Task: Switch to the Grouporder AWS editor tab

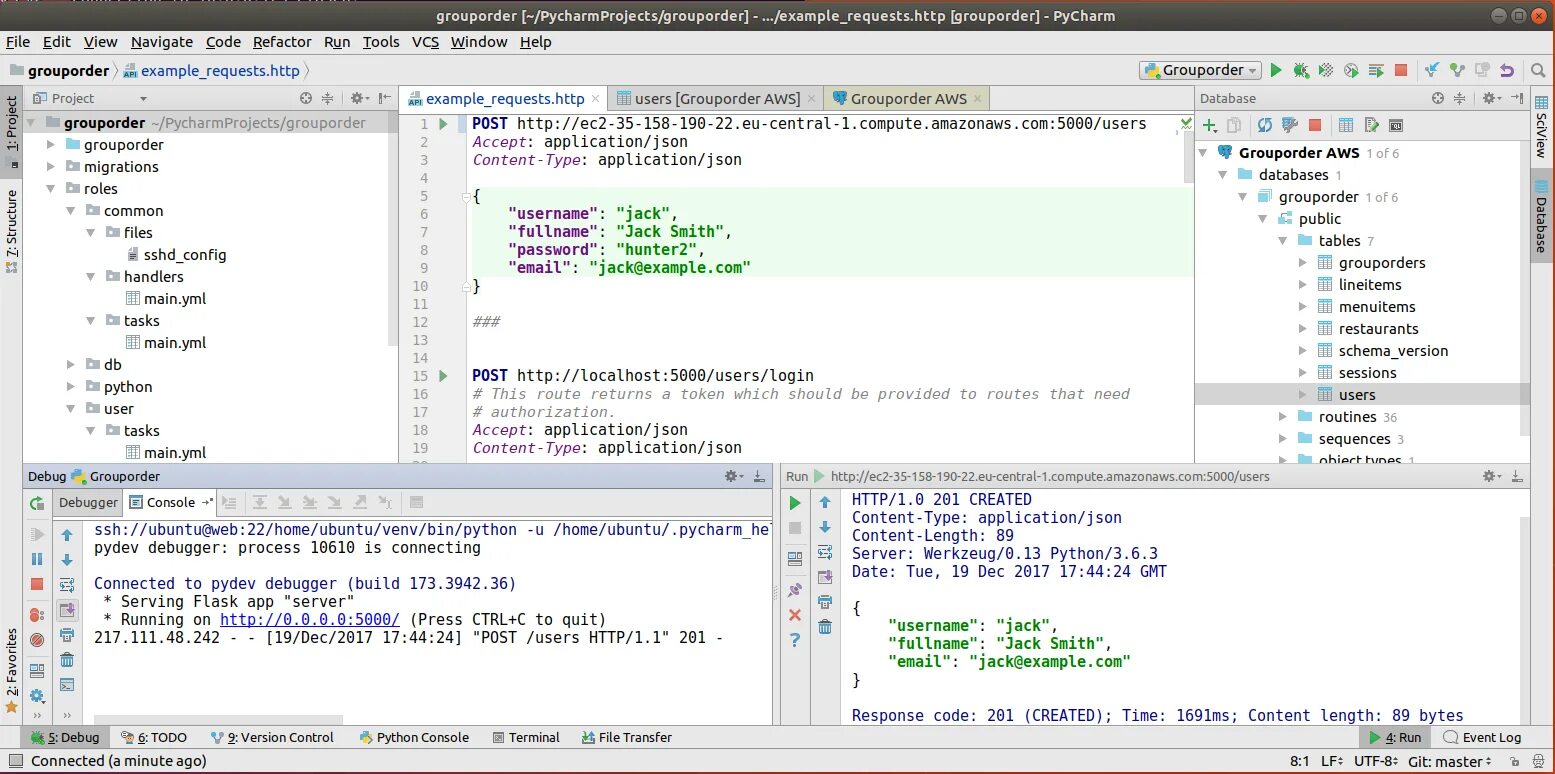Action: click(x=907, y=98)
